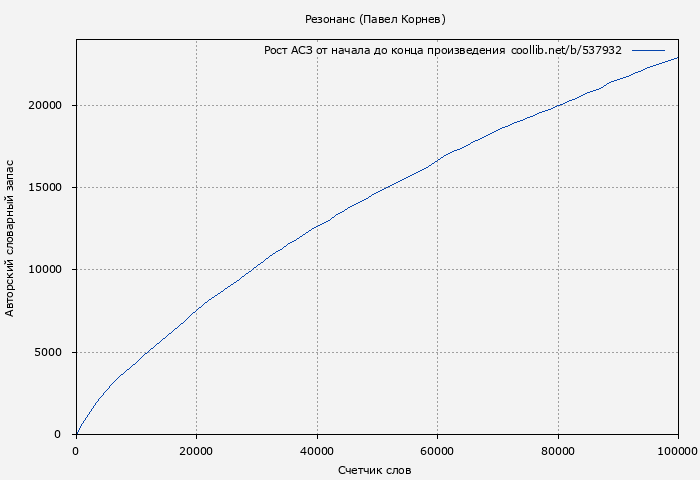Viewport: 700px width, 480px height.
Task: Select the 10000 y-axis tick label
Action: (44, 270)
